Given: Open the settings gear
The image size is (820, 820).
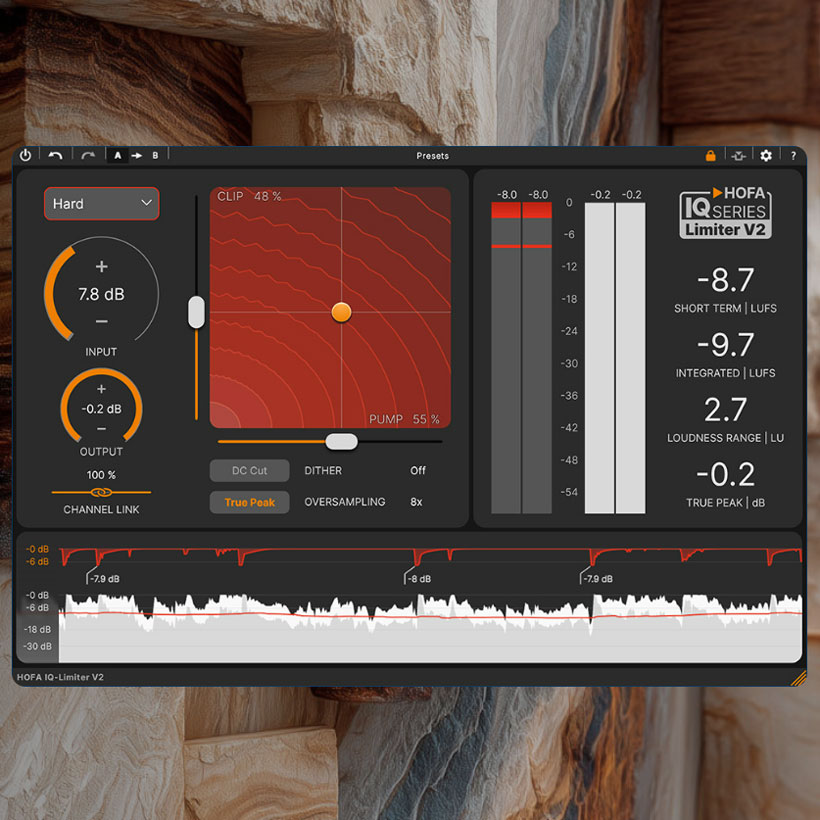Looking at the screenshot, I should pos(766,155).
